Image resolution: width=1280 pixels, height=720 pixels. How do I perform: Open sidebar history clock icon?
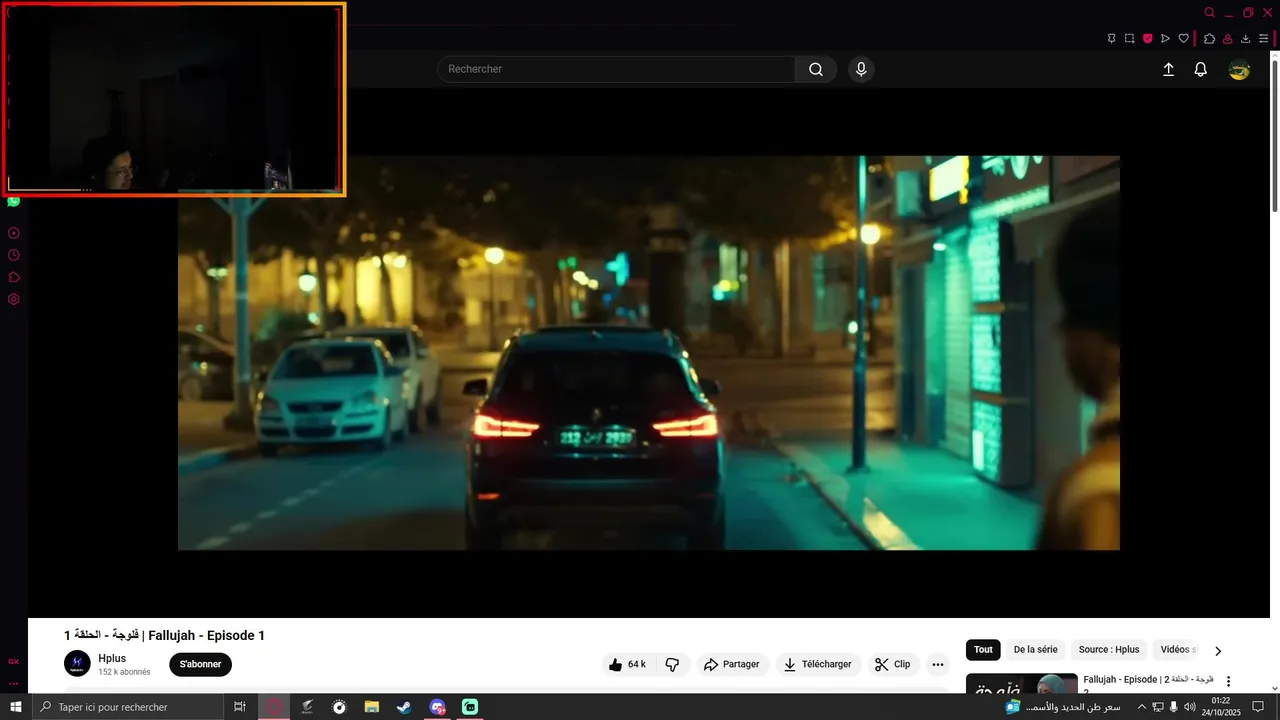[14, 255]
